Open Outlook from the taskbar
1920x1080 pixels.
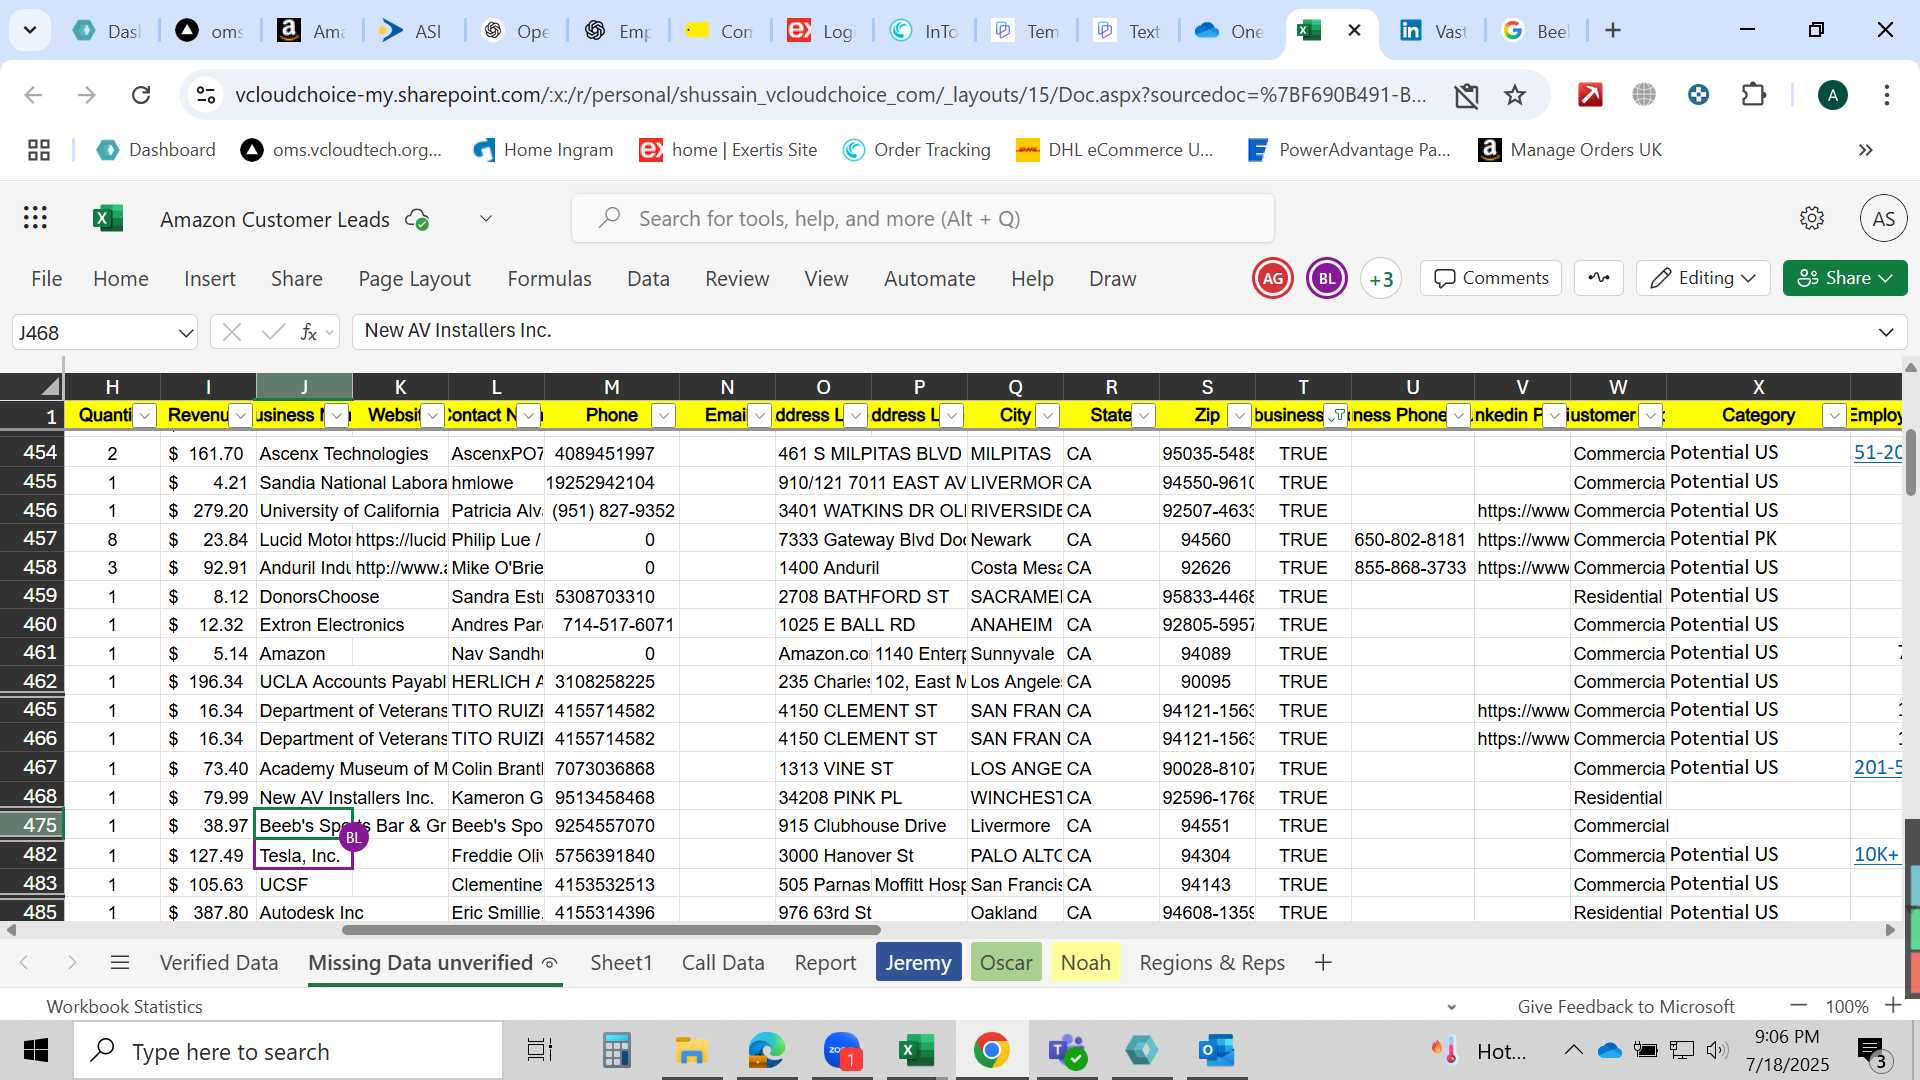pyautogui.click(x=1216, y=1051)
